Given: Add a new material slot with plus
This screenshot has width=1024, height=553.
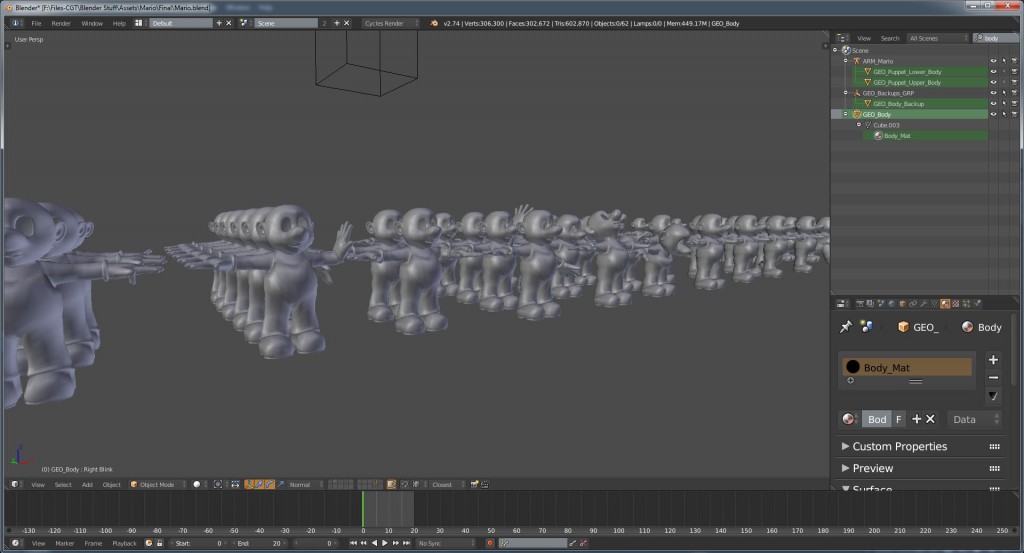Looking at the screenshot, I should [993, 360].
